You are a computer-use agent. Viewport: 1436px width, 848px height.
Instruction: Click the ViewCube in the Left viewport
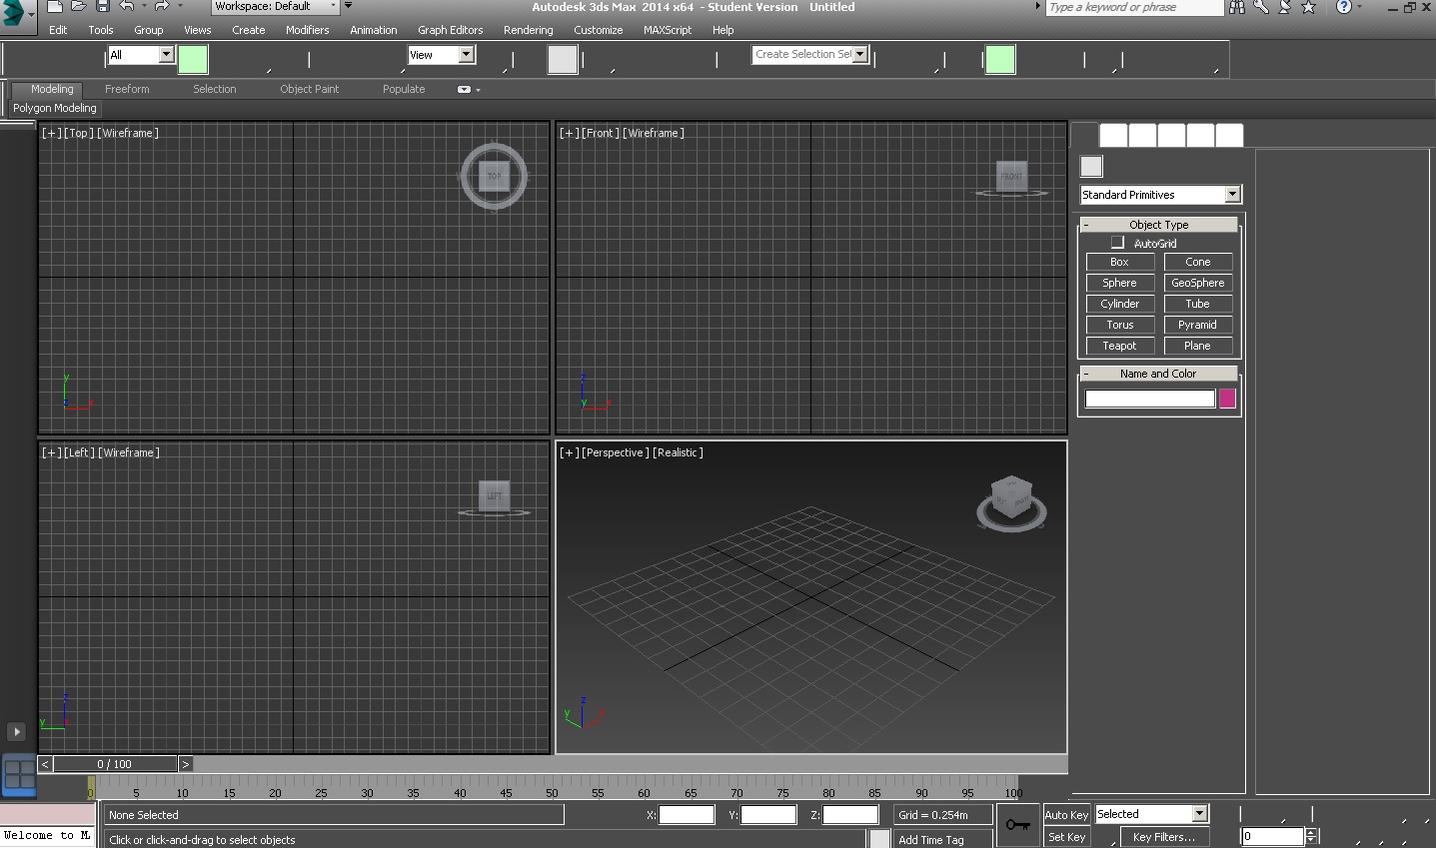click(494, 496)
